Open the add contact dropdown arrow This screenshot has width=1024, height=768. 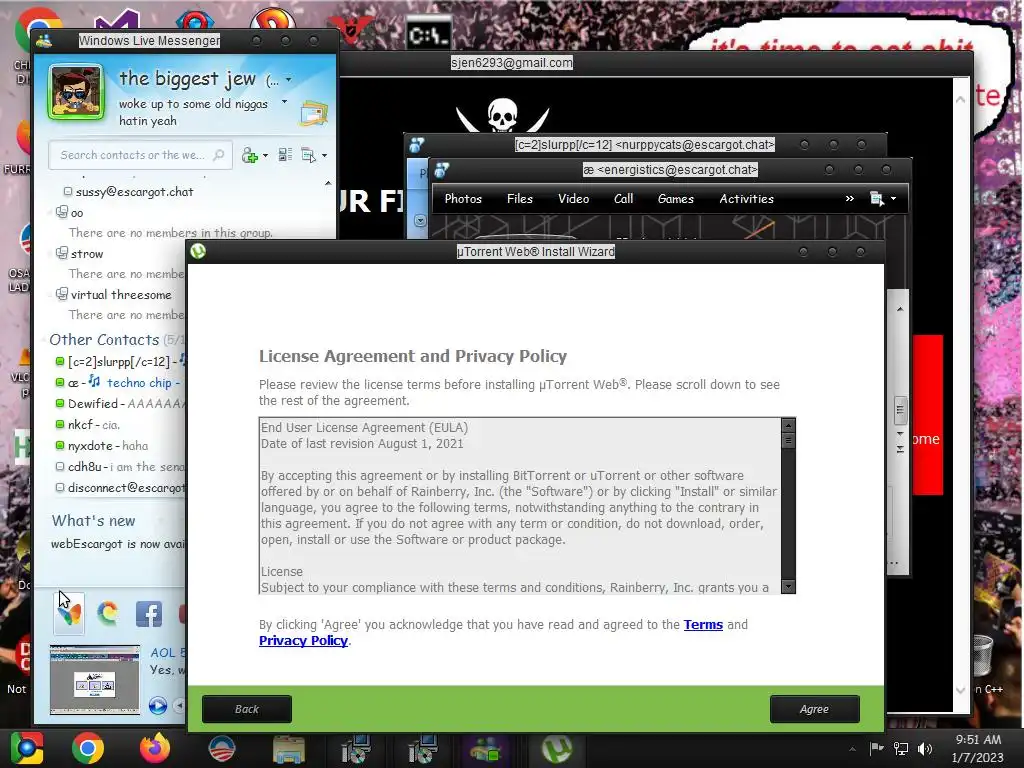click(265, 156)
